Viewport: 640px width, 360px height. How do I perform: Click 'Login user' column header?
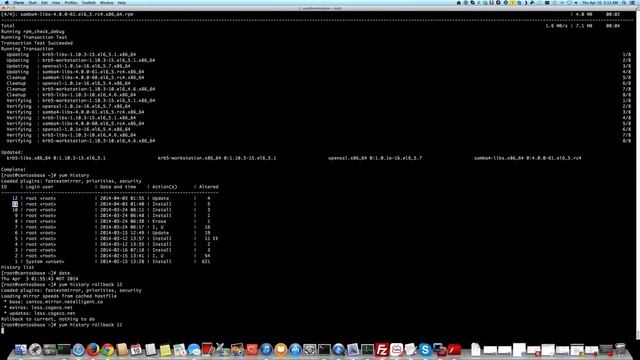tap(40, 187)
